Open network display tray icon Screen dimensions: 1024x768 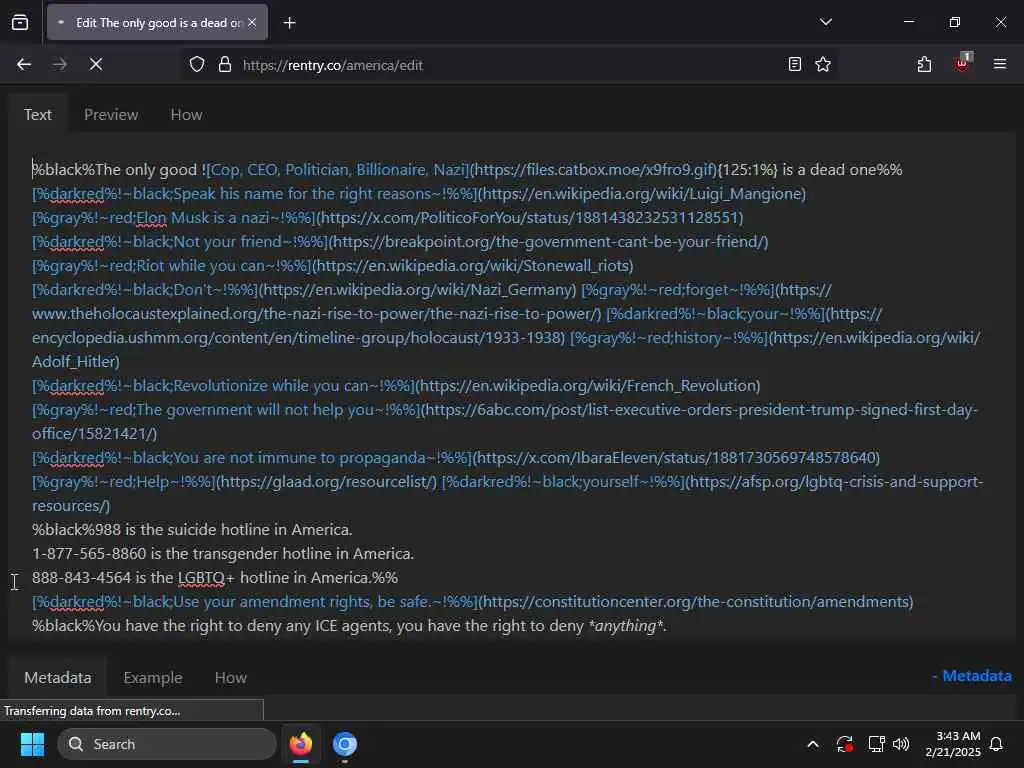(876, 744)
